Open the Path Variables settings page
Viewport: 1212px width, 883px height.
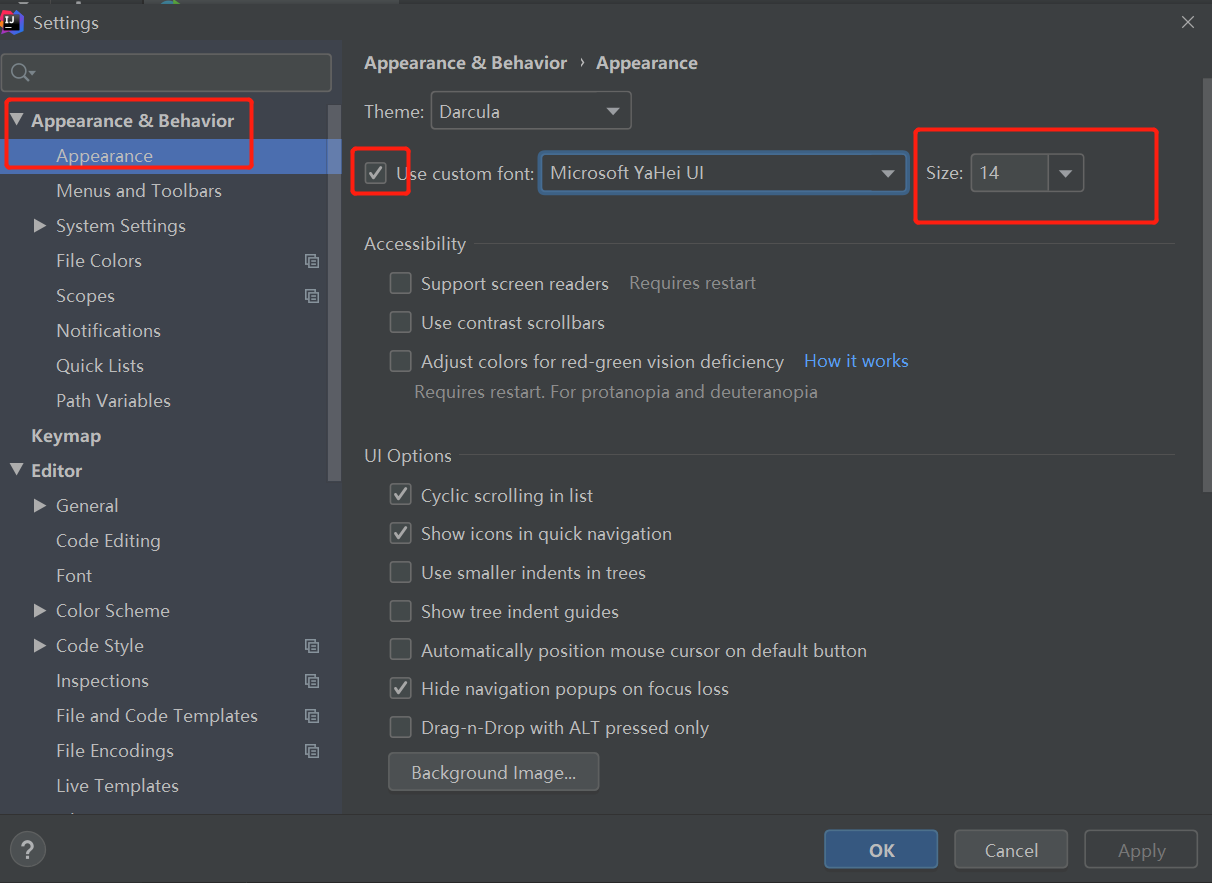pos(113,401)
